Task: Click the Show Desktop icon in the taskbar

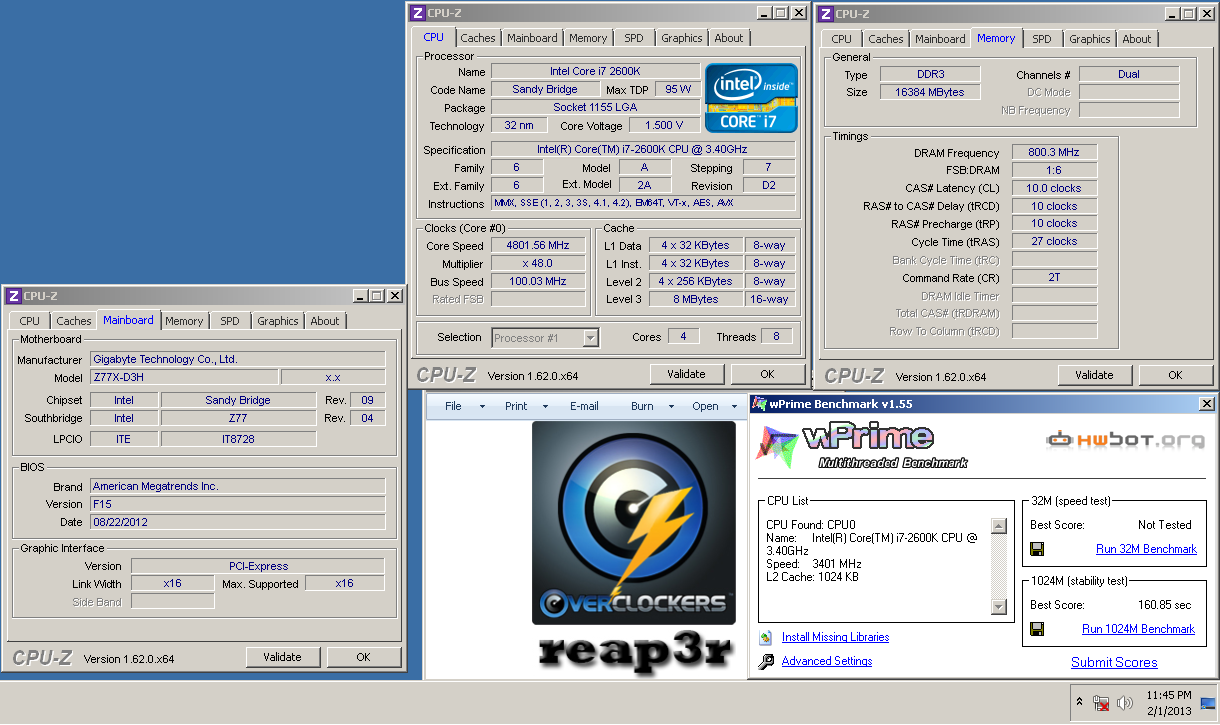Action: point(1206,703)
